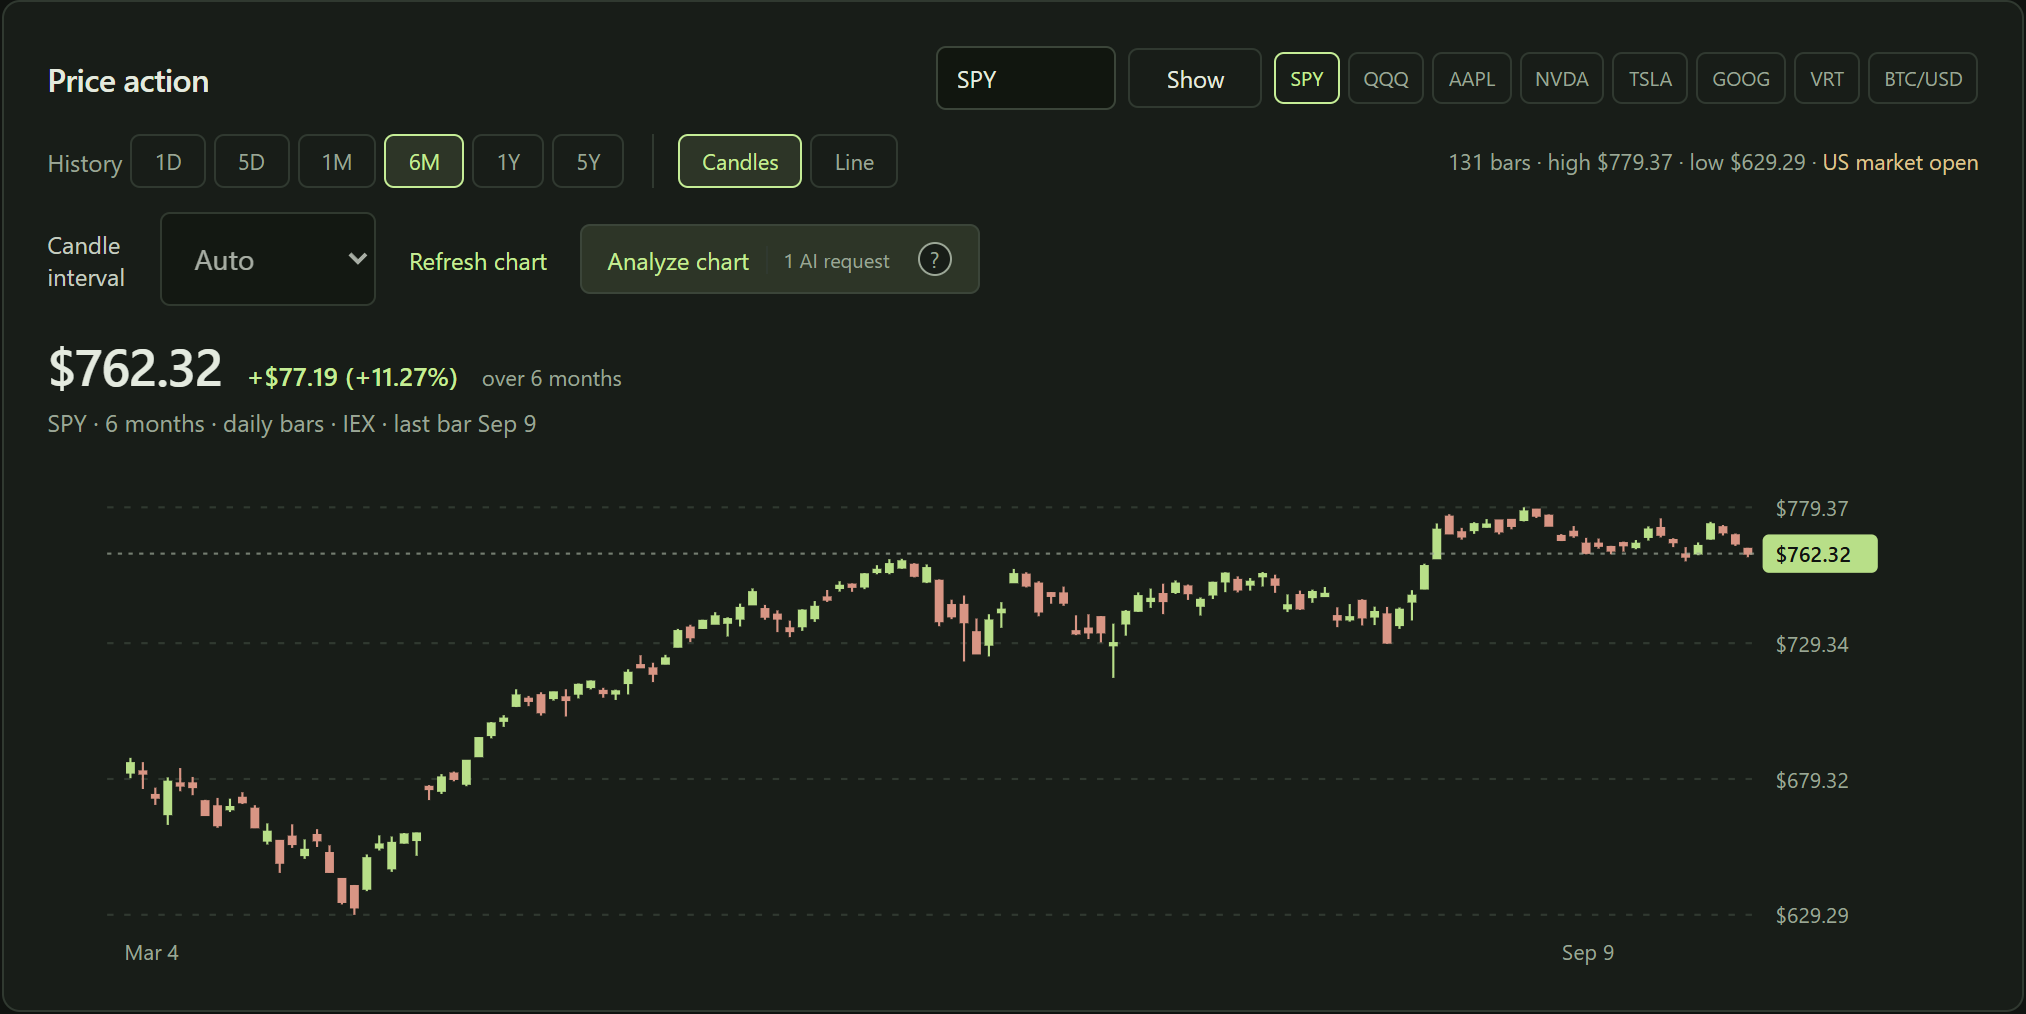The height and width of the screenshot is (1014, 2026).
Task: Open the help question-mark icon
Action: 934,260
